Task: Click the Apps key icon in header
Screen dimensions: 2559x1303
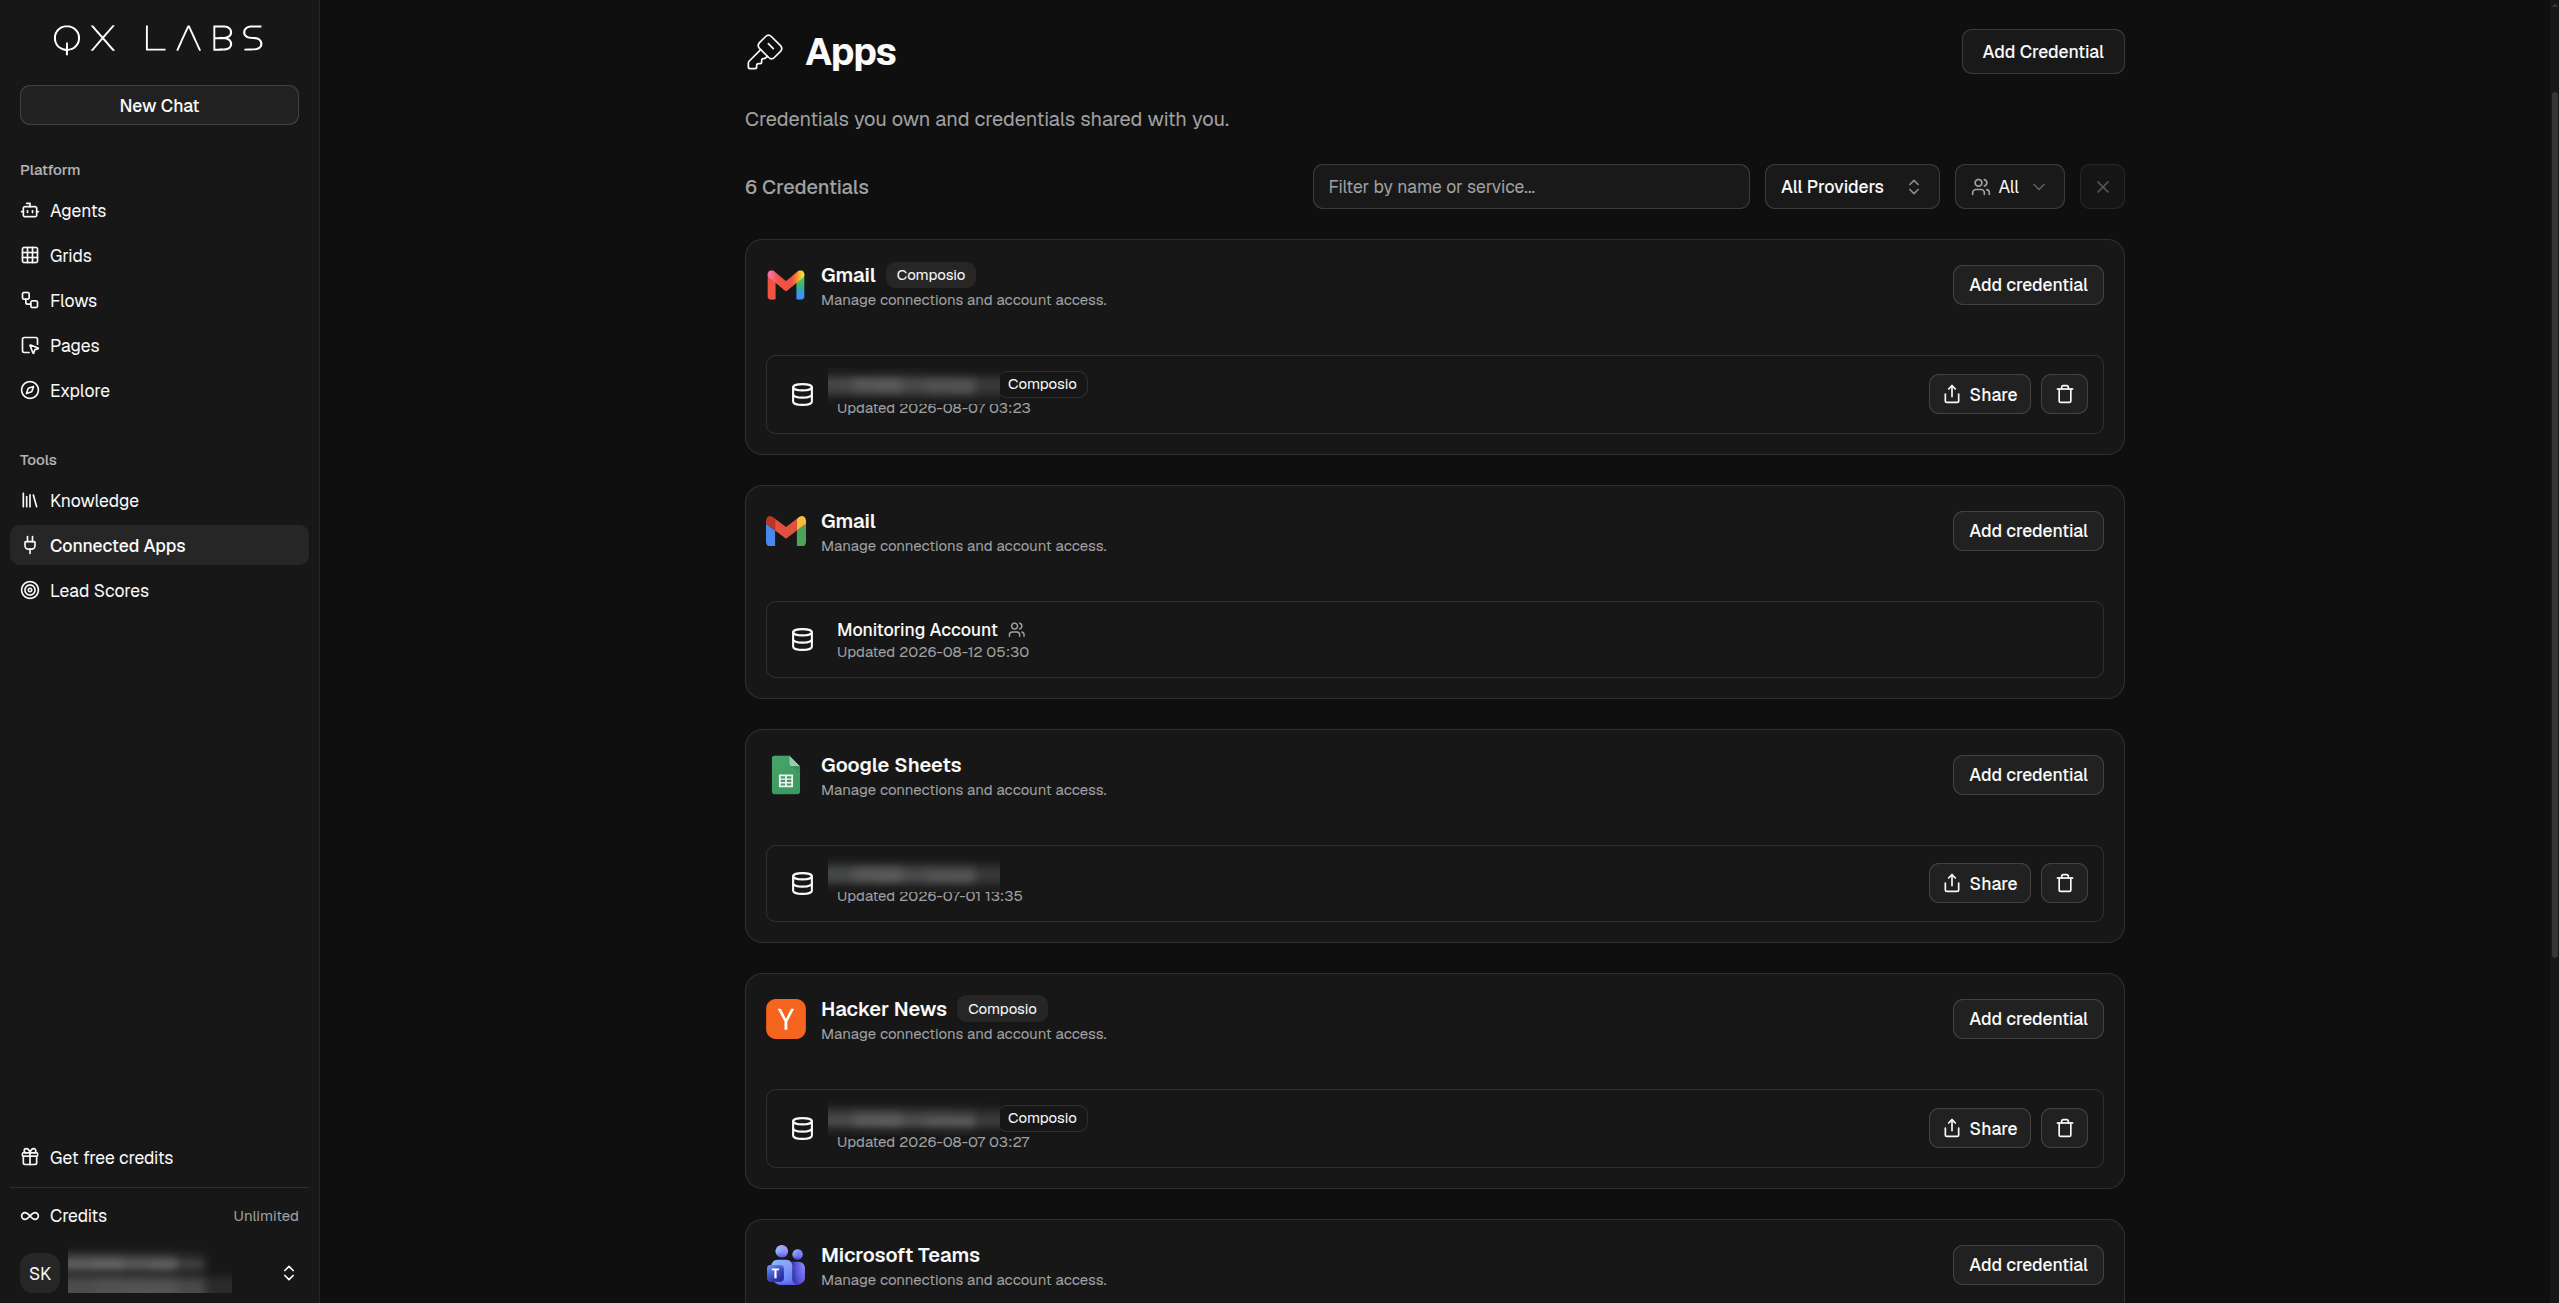Action: coord(765,52)
